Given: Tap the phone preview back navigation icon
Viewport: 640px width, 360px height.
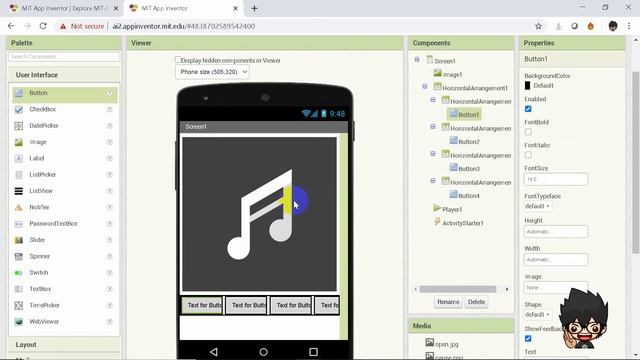Looking at the screenshot, I should [x=213, y=351].
